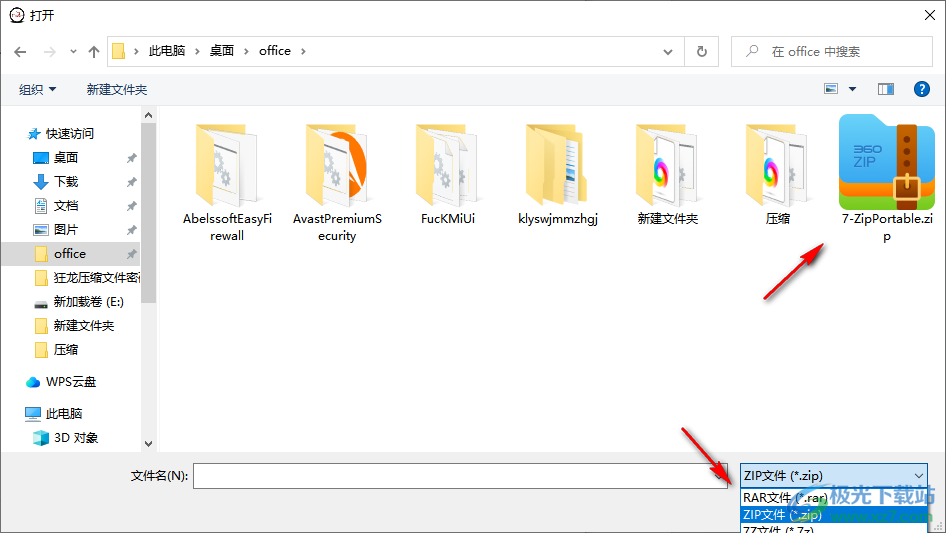Select 下载 in quick access sidebar
This screenshot has height=533, width=946.
[x=66, y=181]
